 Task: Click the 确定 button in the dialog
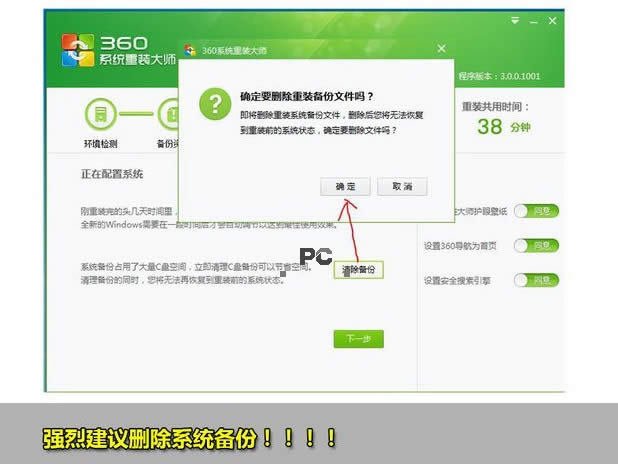click(345, 187)
